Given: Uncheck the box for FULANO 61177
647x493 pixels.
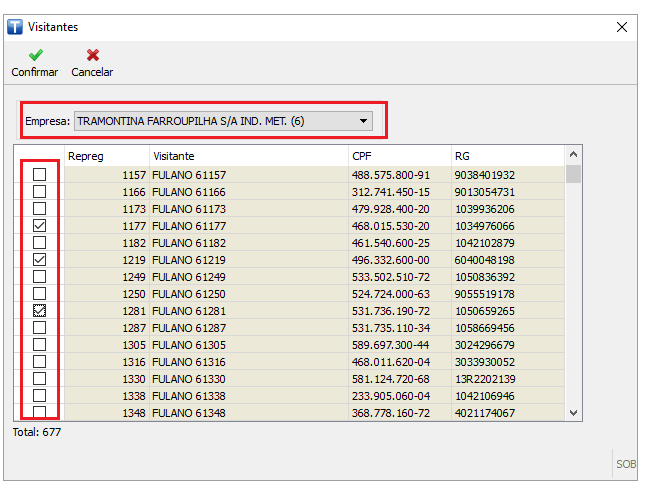Looking at the screenshot, I should 40,226.
